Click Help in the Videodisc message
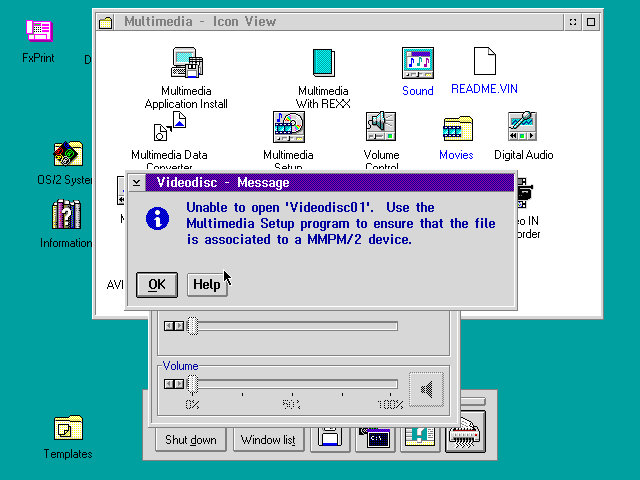Viewport: 640px width, 480px height. [x=207, y=284]
